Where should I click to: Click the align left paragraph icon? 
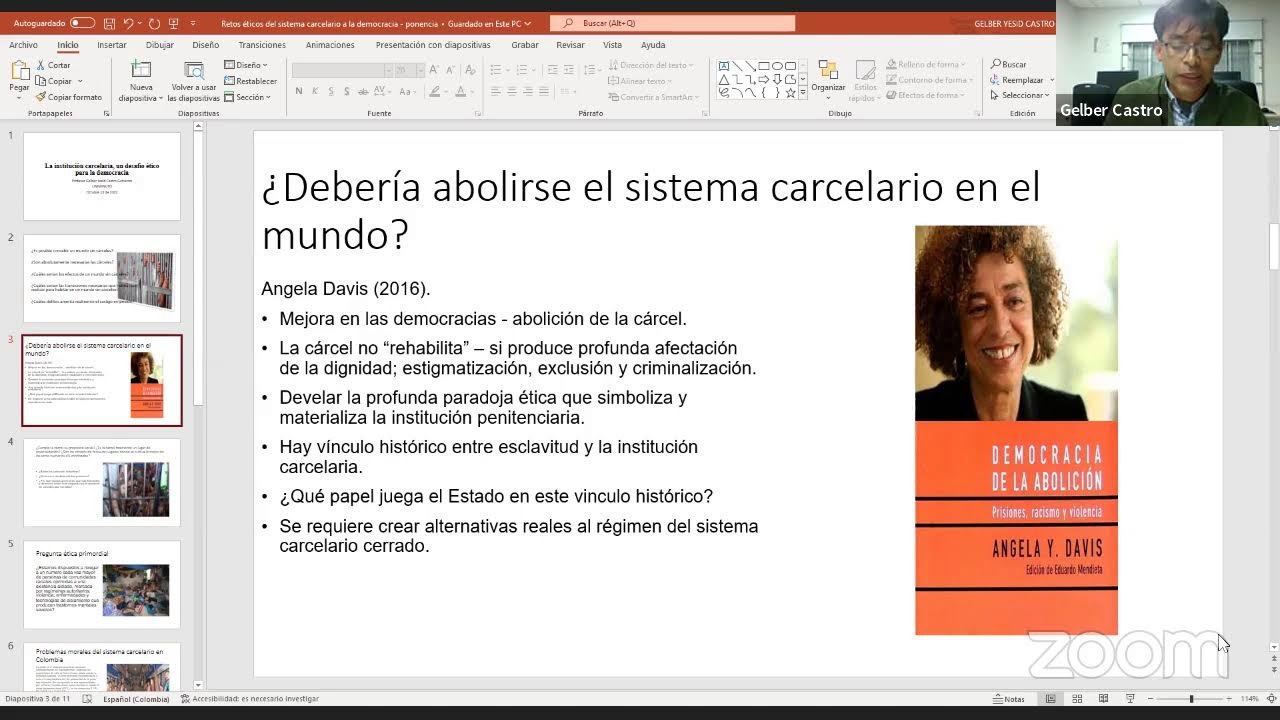pyautogui.click(x=495, y=91)
